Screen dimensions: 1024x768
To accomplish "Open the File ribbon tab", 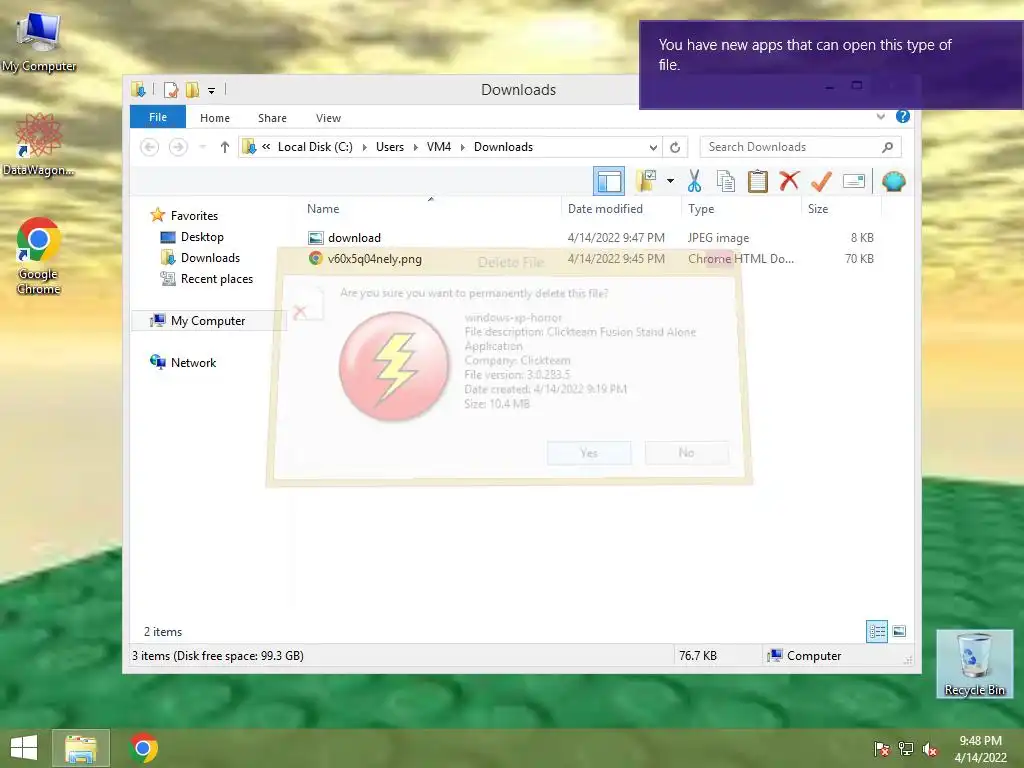I will 158,117.
